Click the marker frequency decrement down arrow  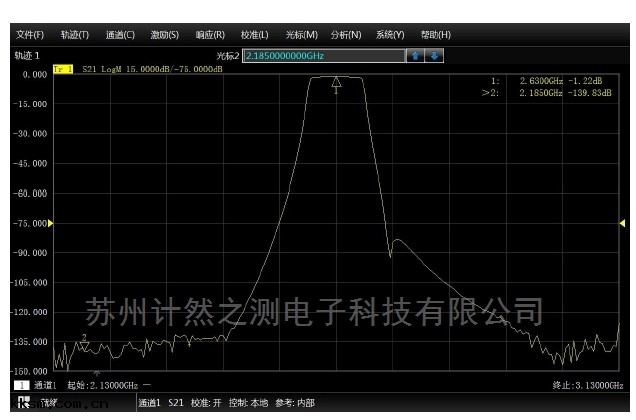(434, 55)
